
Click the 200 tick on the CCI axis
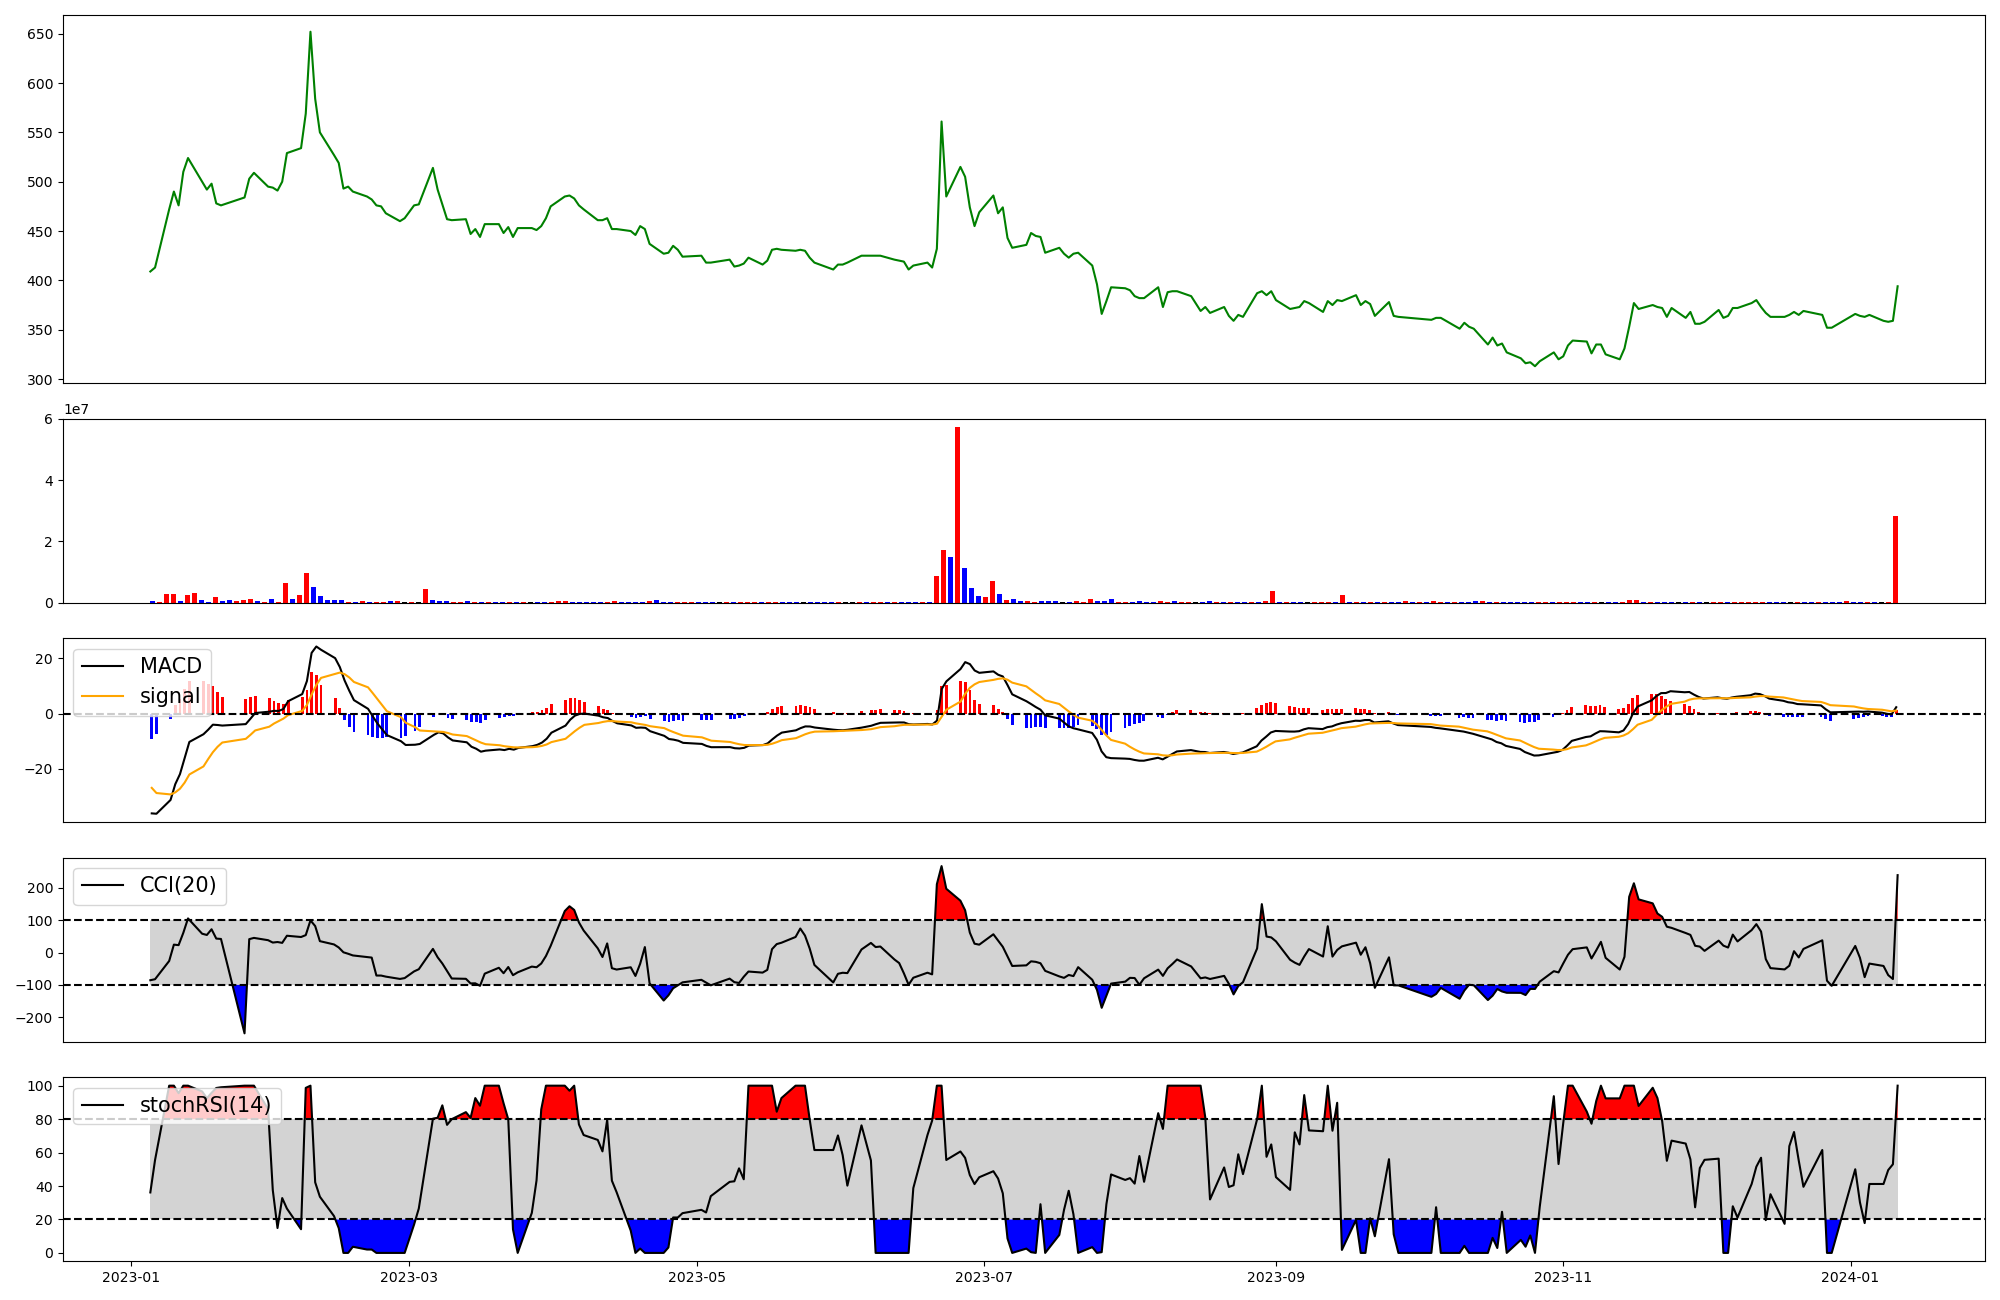point(41,888)
